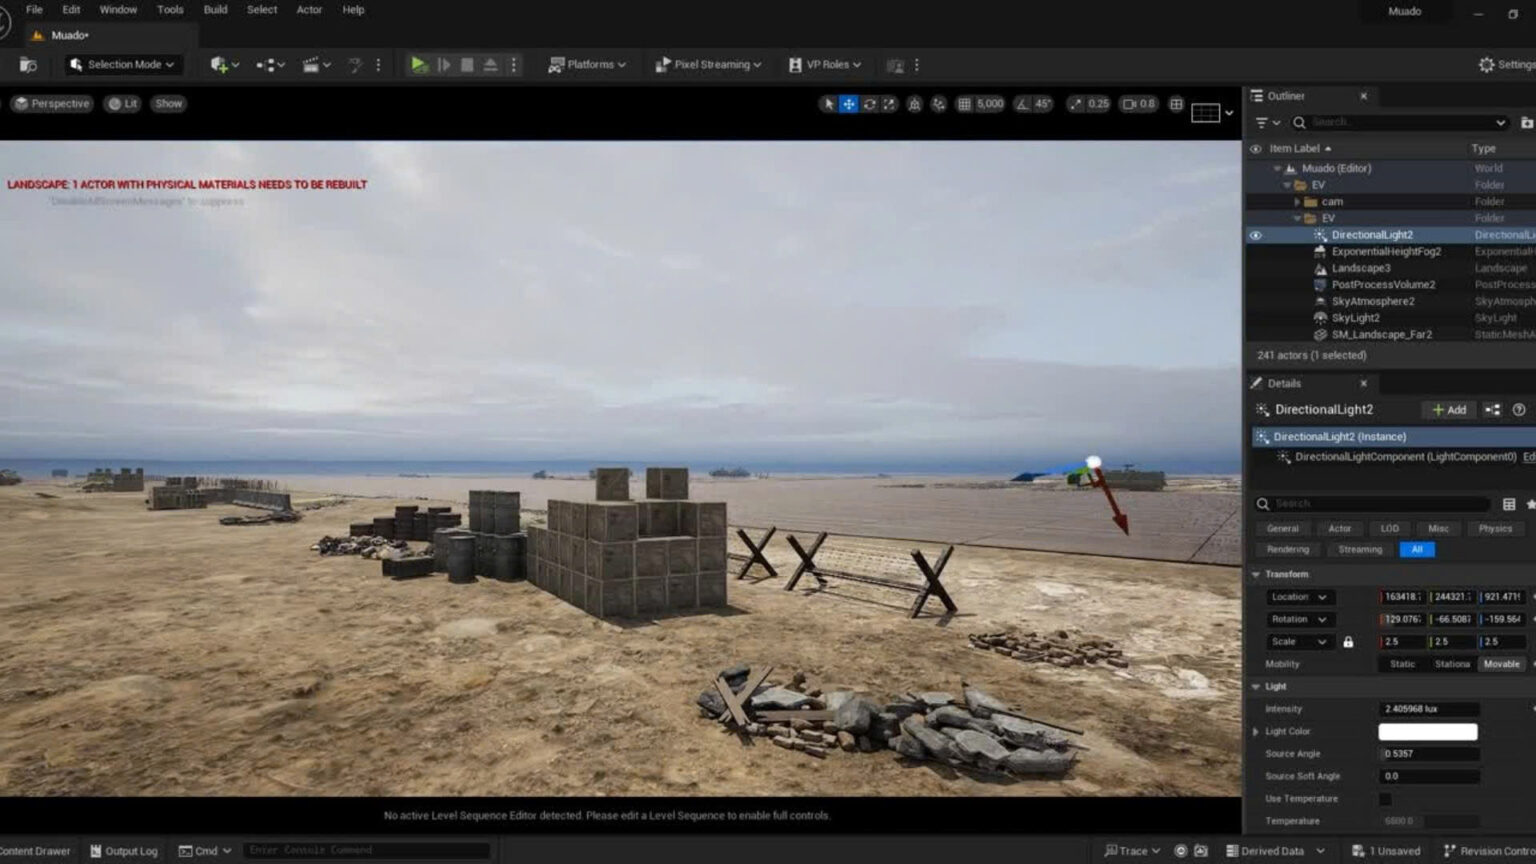Image resolution: width=1536 pixels, height=864 pixels.
Task: Open the File menu
Action: (34, 10)
